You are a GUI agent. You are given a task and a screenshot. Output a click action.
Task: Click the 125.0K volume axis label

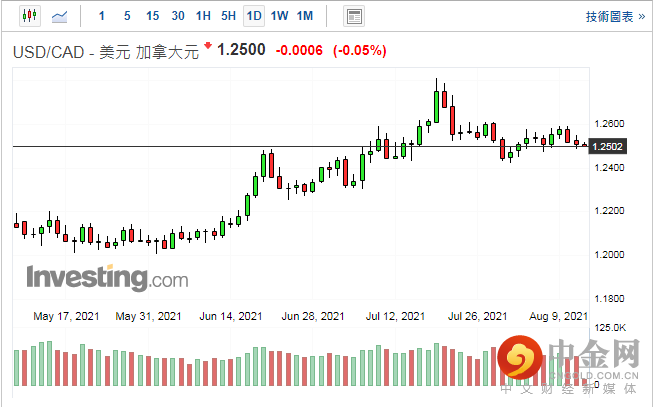(x=610, y=328)
